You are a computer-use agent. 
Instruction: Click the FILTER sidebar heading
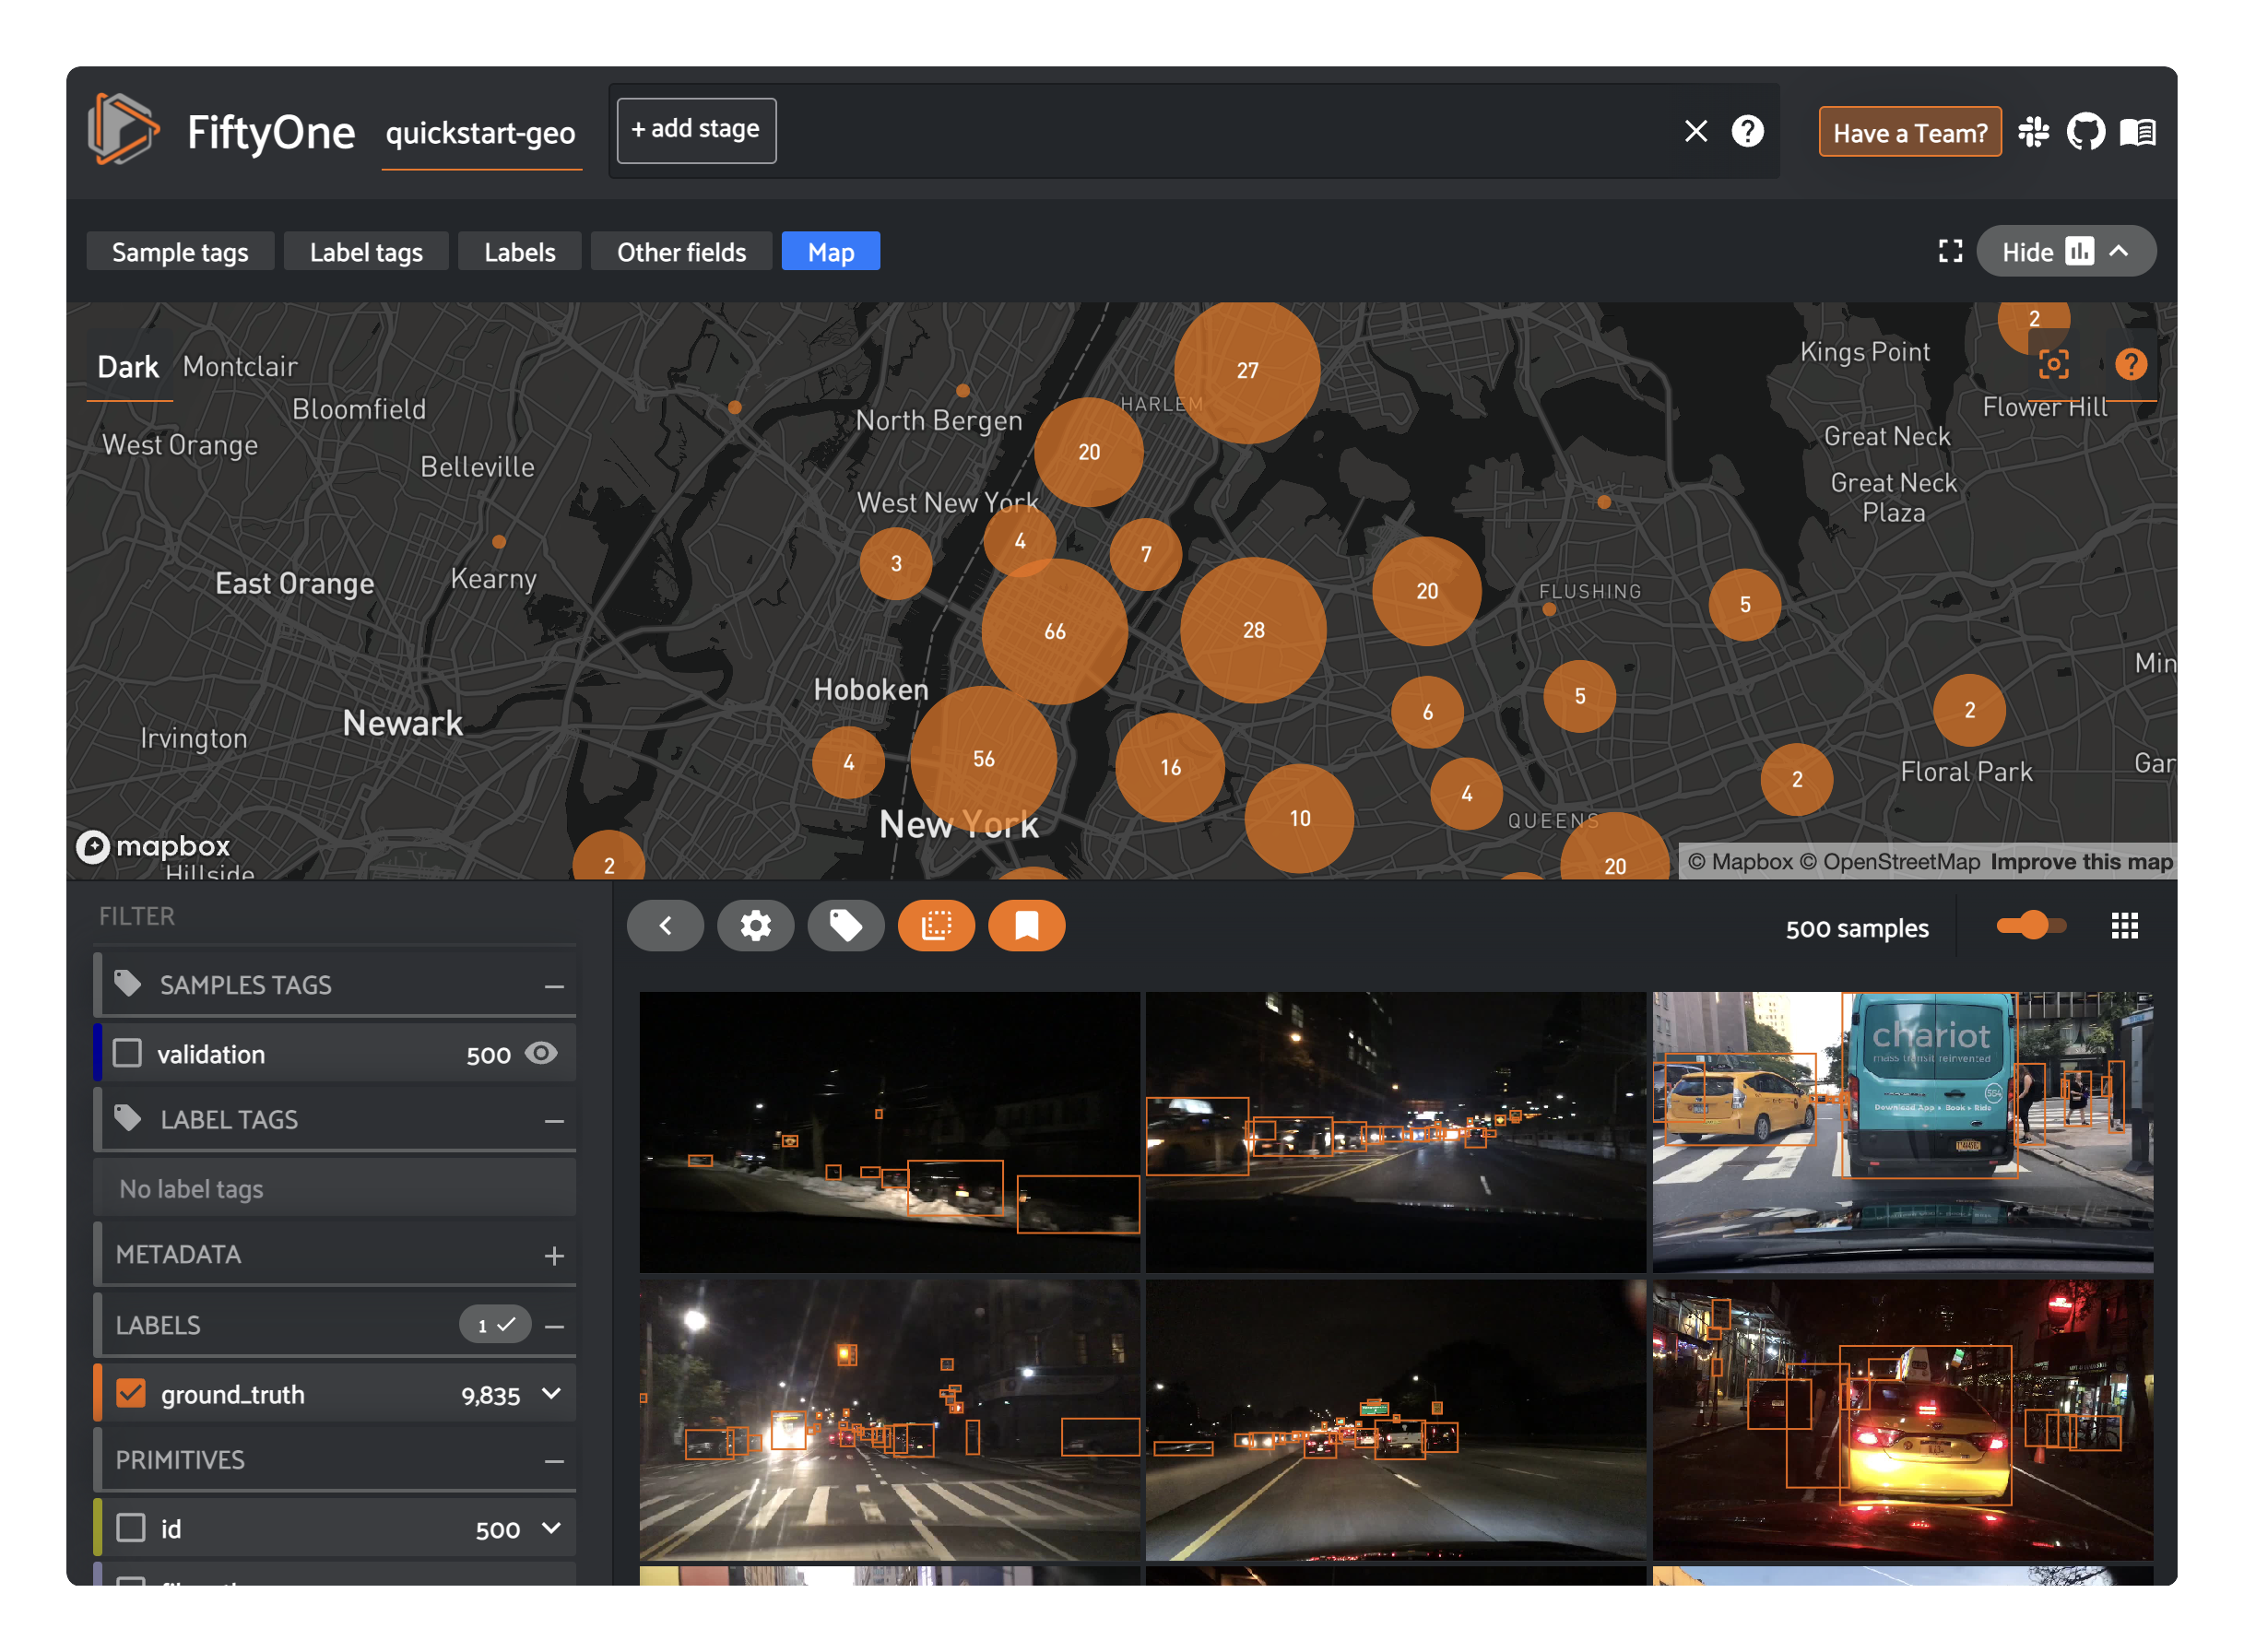[x=136, y=916]
